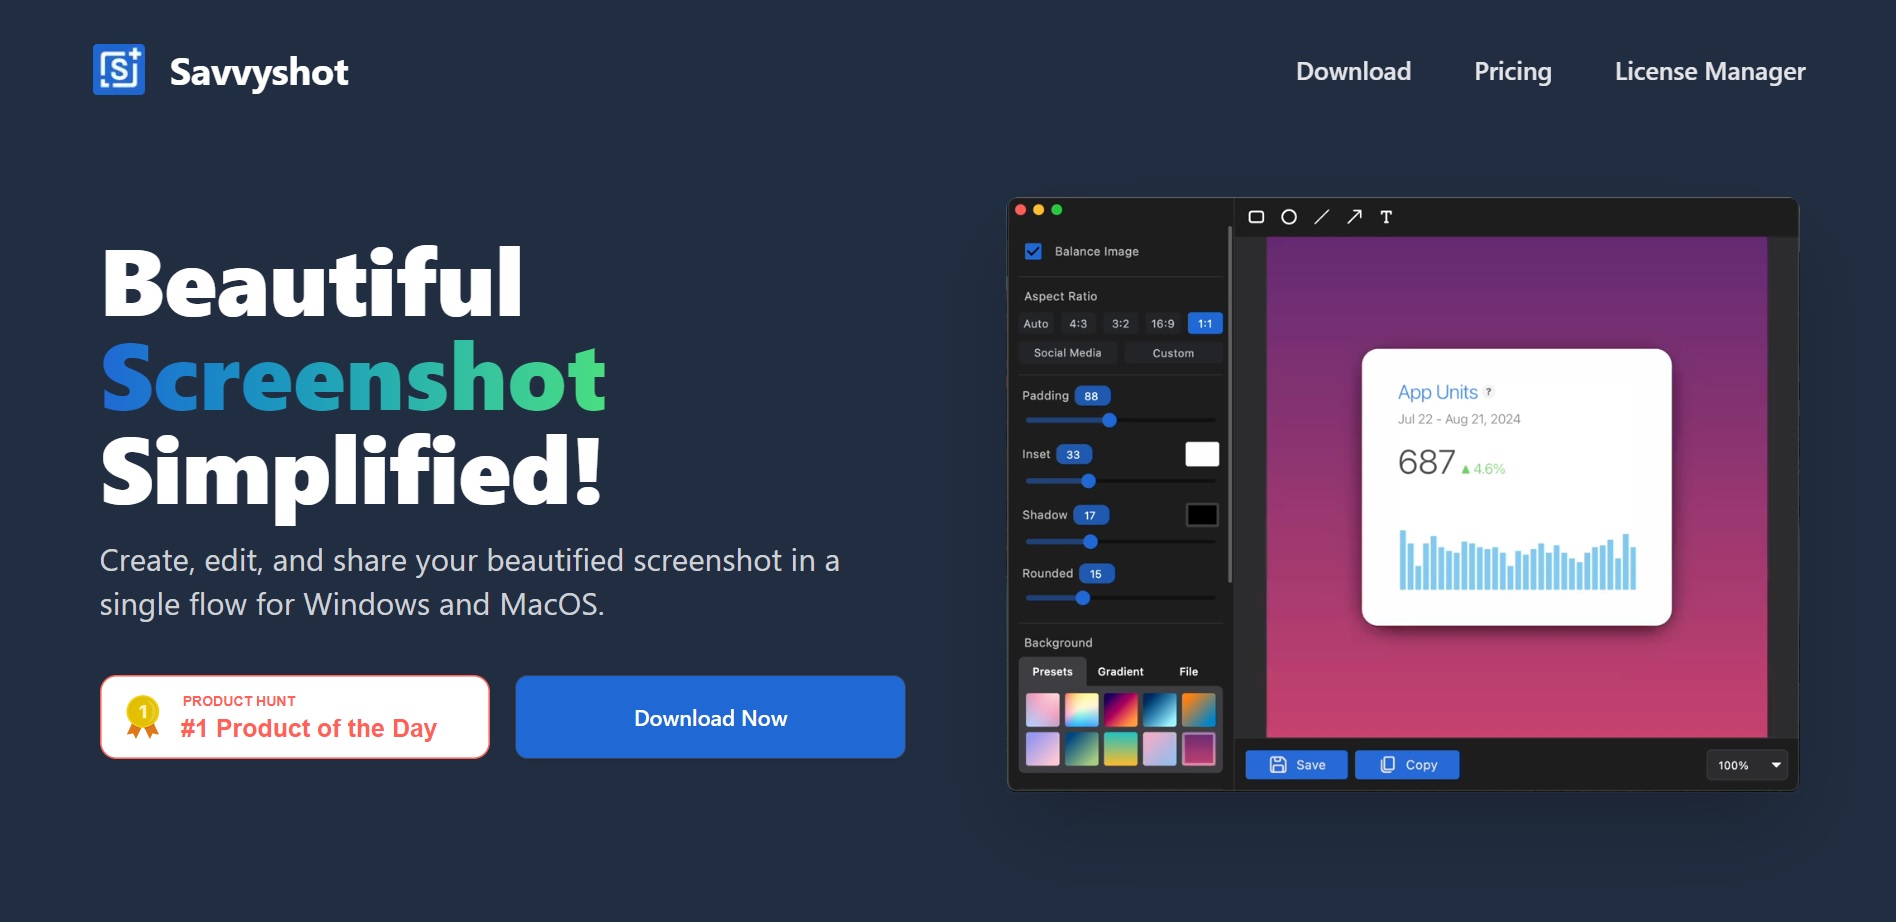The height and width of the screenshot is (922, 1896).
Task: Select the circle shape tool
Action: pyautogui.click(x=1289, y=217)
